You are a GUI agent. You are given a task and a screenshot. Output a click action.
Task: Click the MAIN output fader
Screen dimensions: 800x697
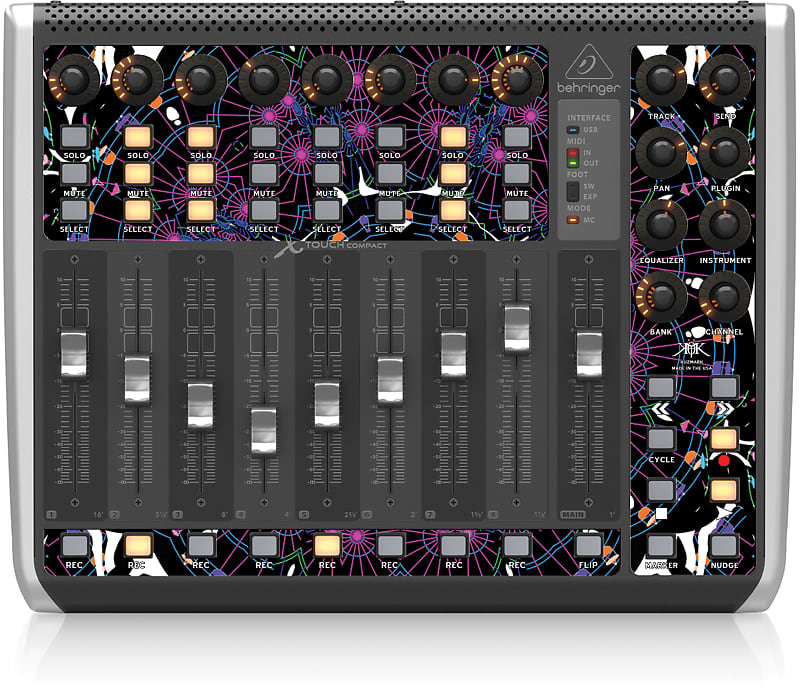point(589,355)
